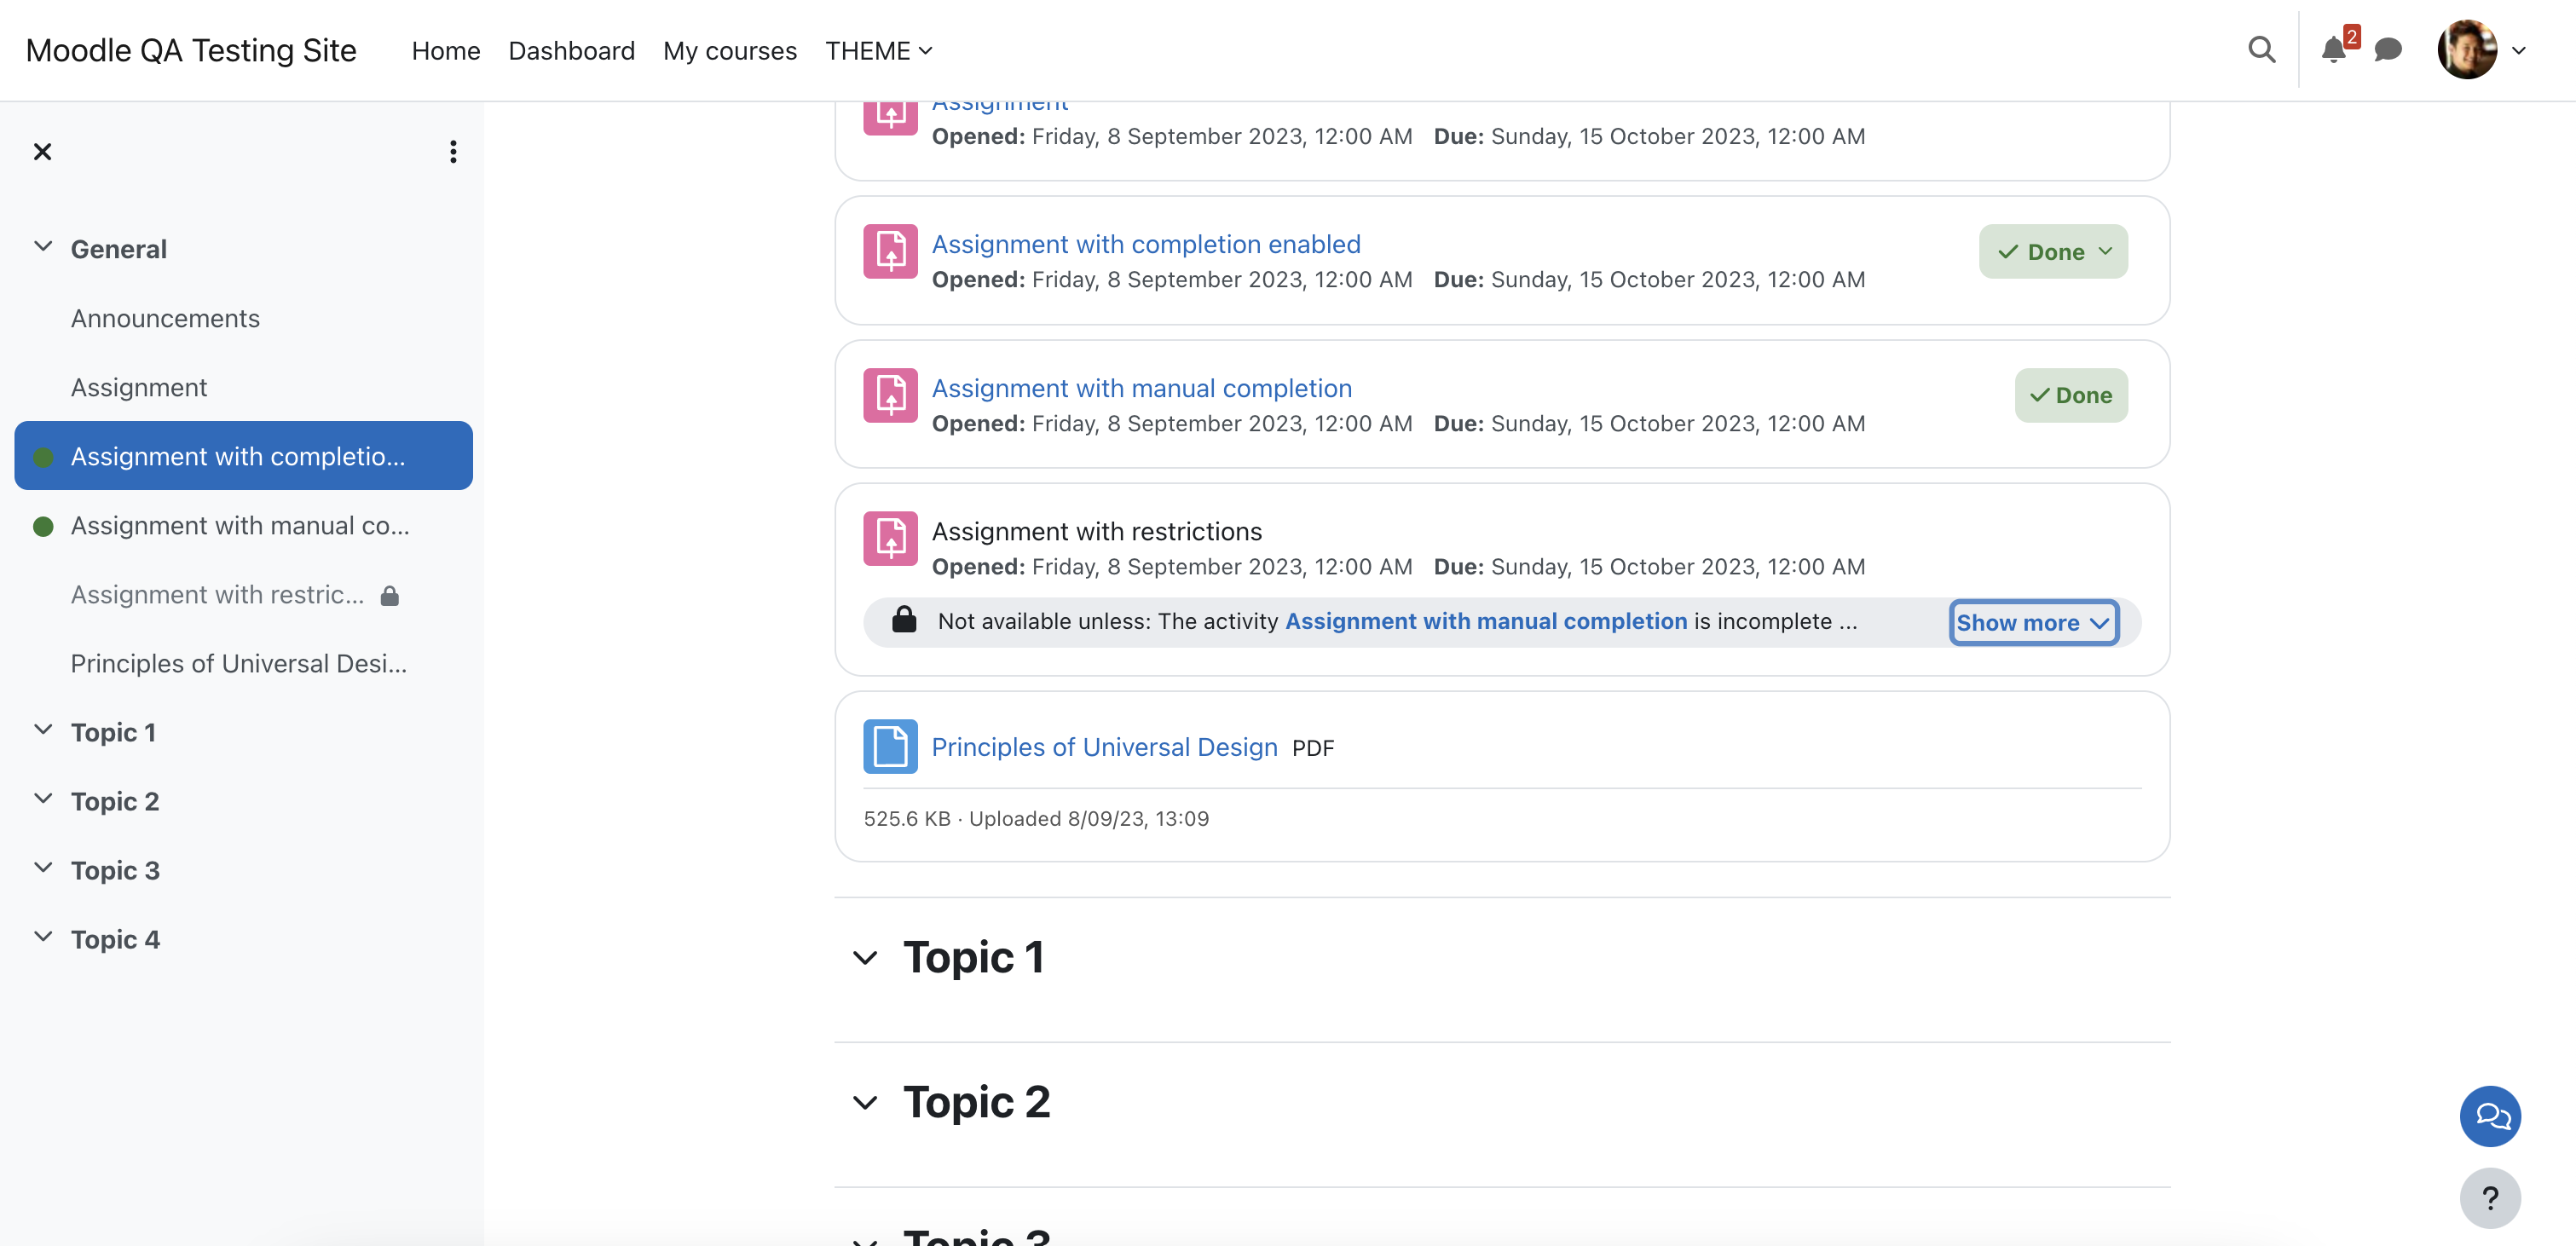
Task: Go to Home in top navigation
Action: coord(446,50)
